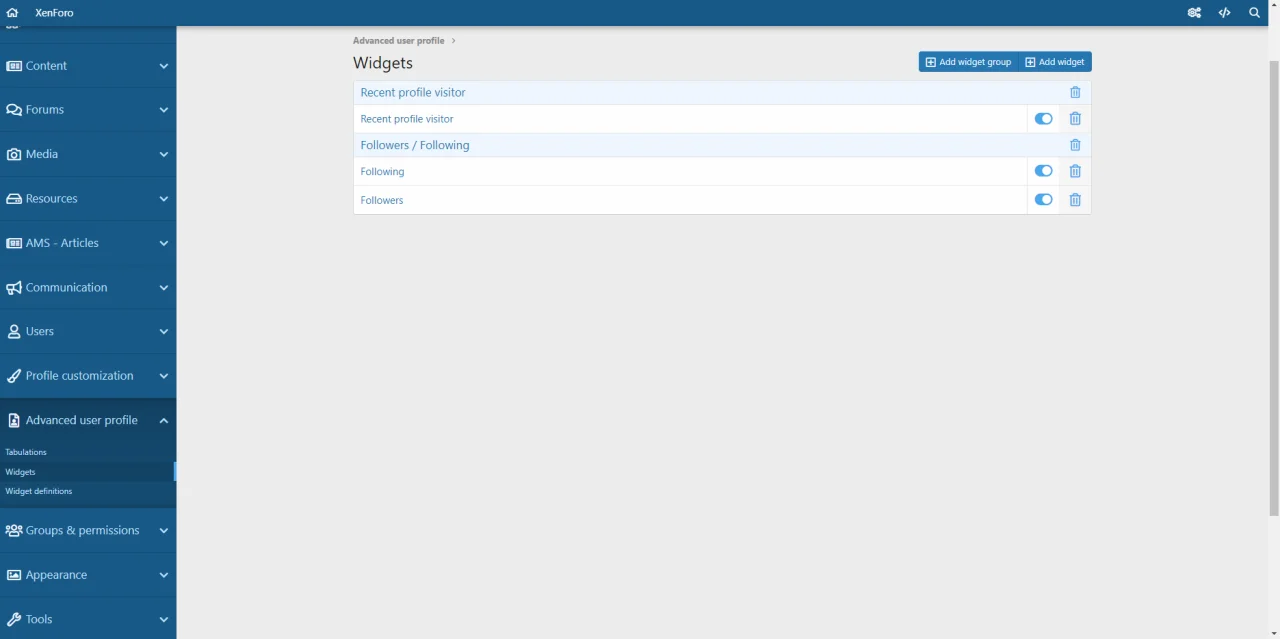Viewport: 1280px width, 639px height.
Task: Toggle the Following widget switch
Action: point(1043,171)
